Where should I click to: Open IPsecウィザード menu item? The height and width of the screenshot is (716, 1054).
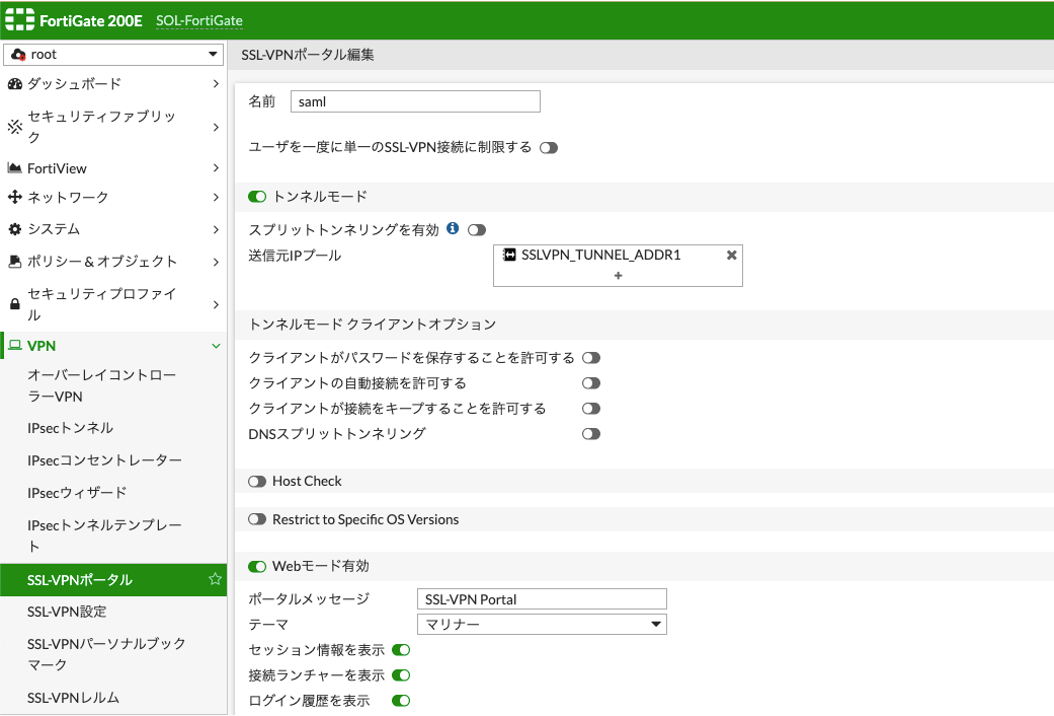[113, 492]
